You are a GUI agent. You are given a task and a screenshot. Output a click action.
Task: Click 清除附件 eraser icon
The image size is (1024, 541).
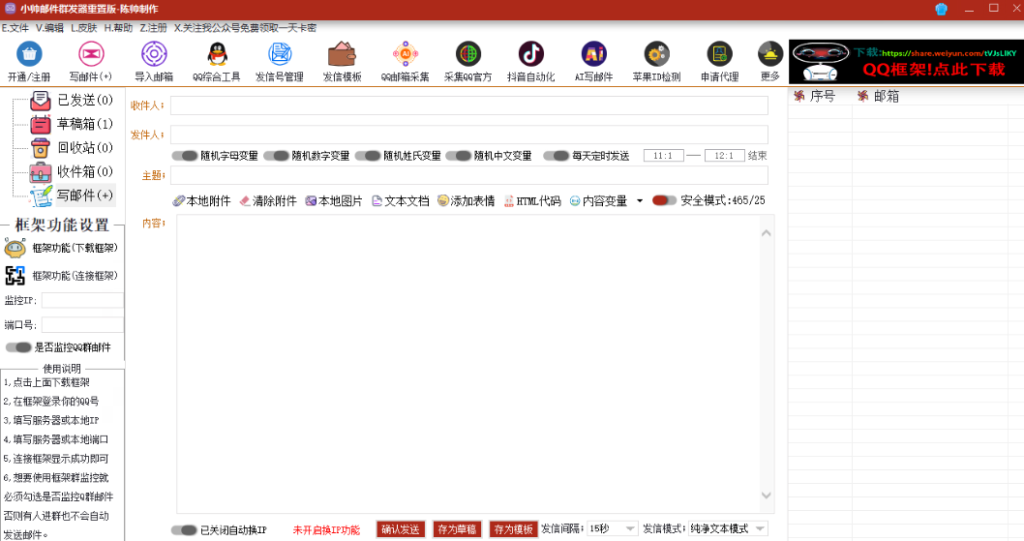pyautogui.click(x=245, y=201)
